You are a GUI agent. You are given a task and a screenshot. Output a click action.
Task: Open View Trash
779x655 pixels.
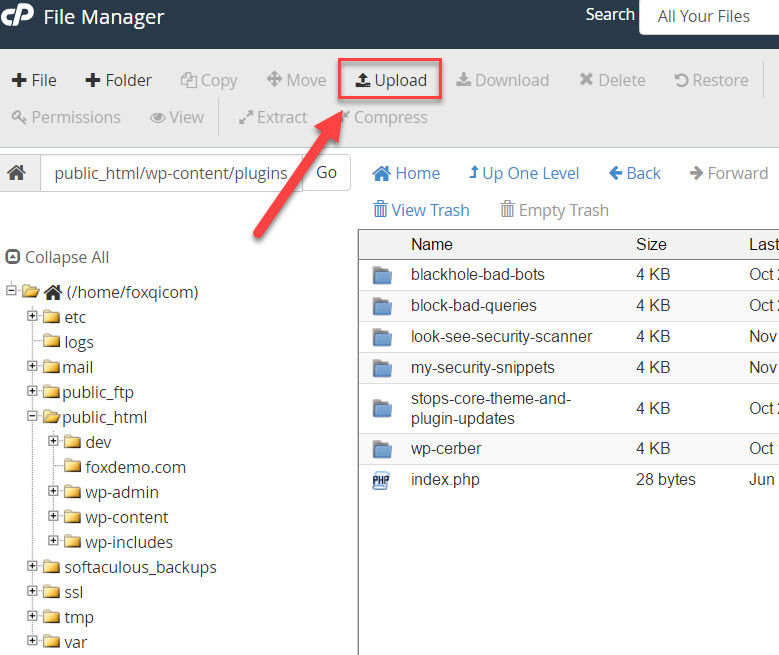(x=420, y=210)
